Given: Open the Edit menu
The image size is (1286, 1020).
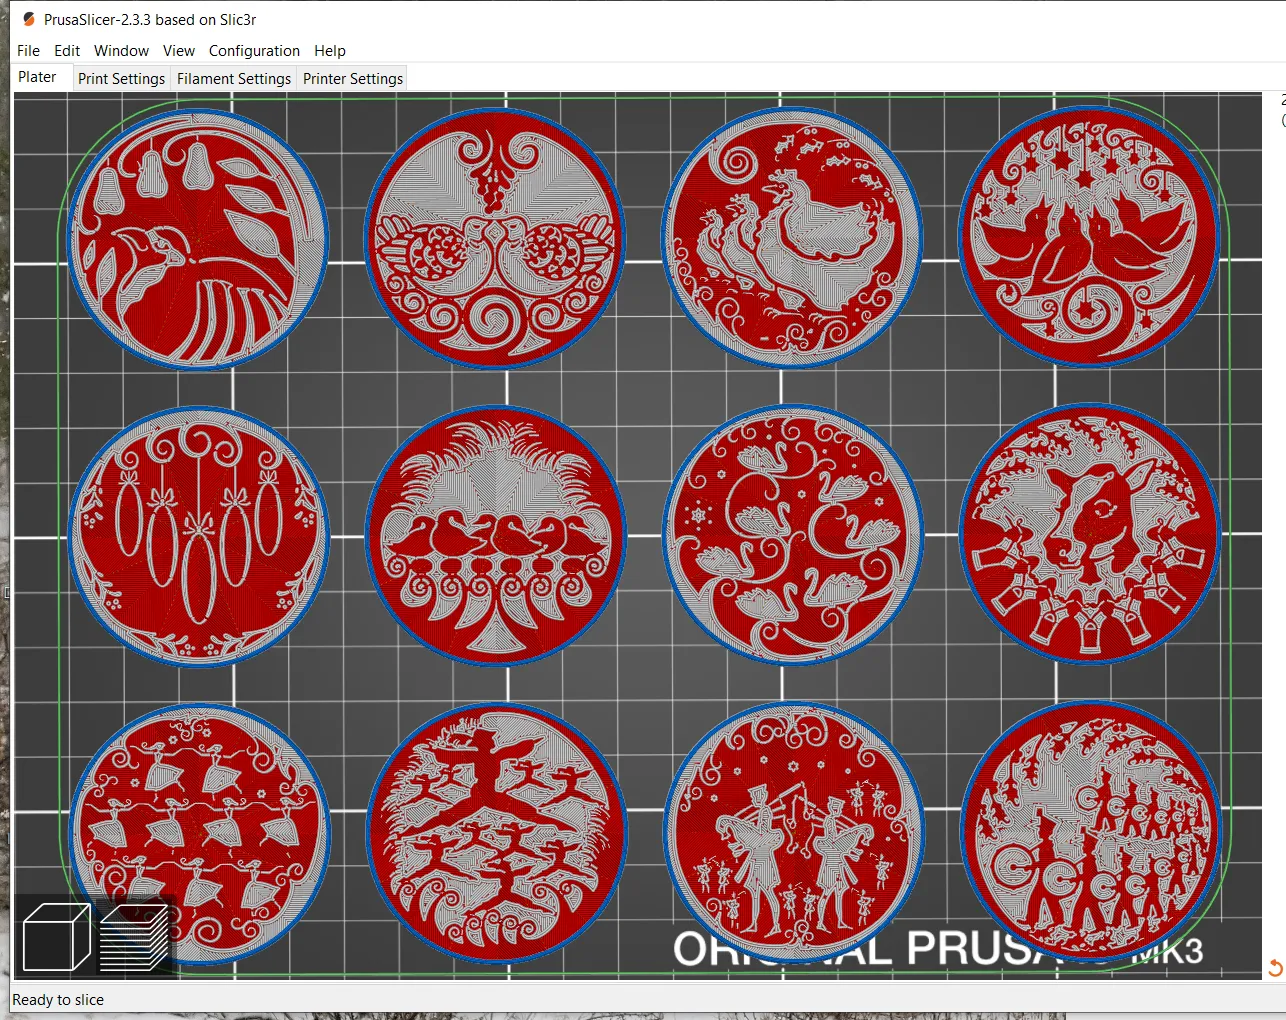Looking at the screenshot, I should tap(66, 50).
